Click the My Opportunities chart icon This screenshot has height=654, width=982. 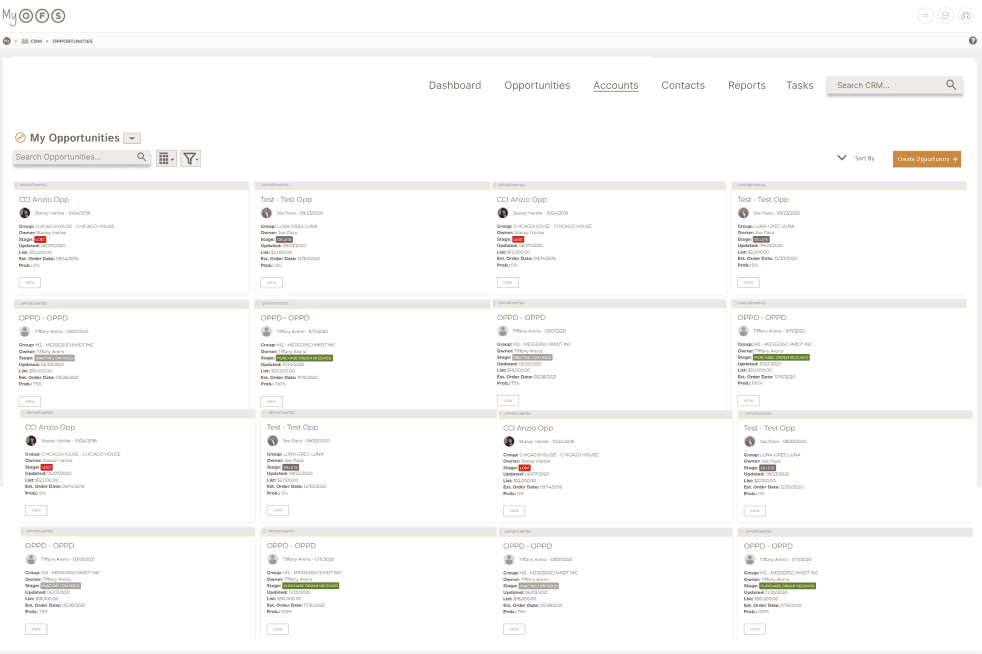click(20, 138)
